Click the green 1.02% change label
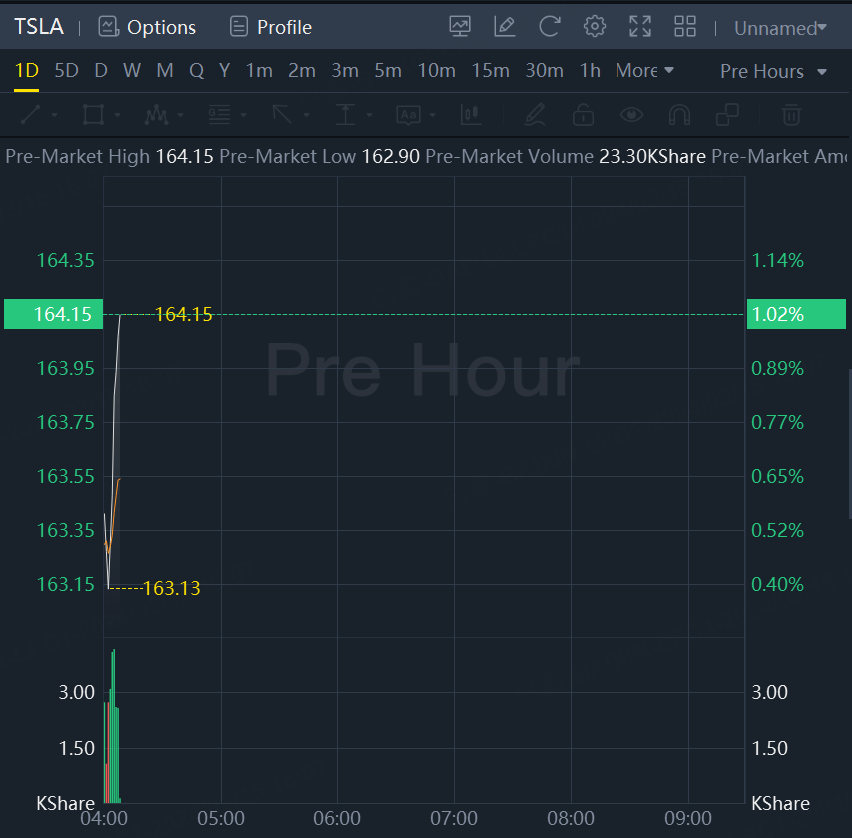Image resolution: width=852 pixels, height=838 pixels. [x=796, y=314]
